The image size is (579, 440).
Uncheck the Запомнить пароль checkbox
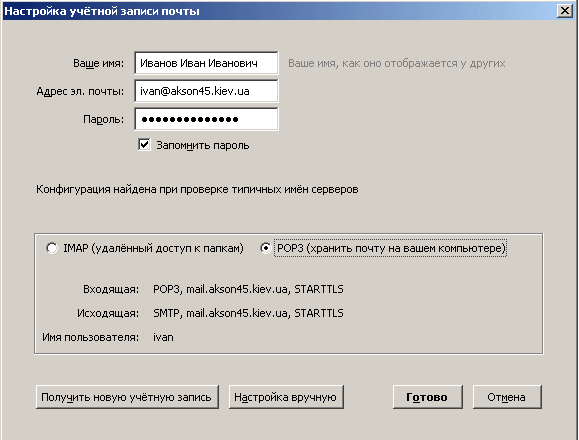[x=144, y=145]
